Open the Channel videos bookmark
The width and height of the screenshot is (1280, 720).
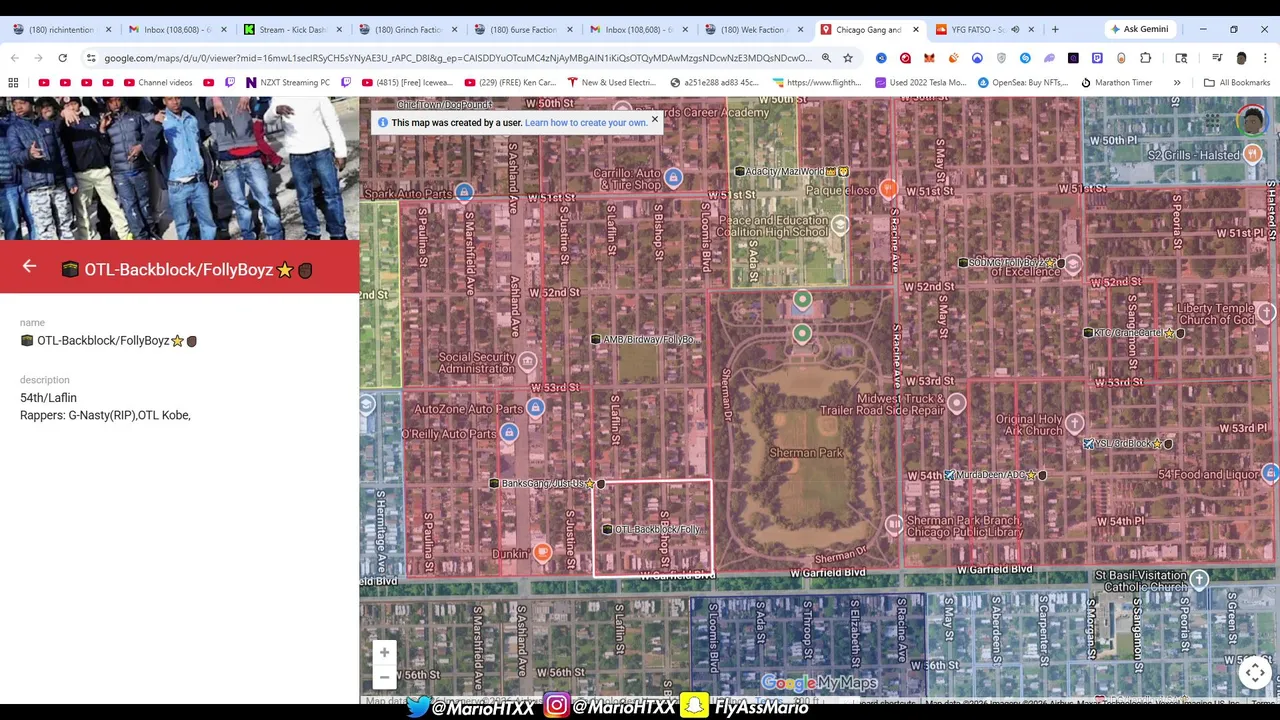[x=158, y=82]
